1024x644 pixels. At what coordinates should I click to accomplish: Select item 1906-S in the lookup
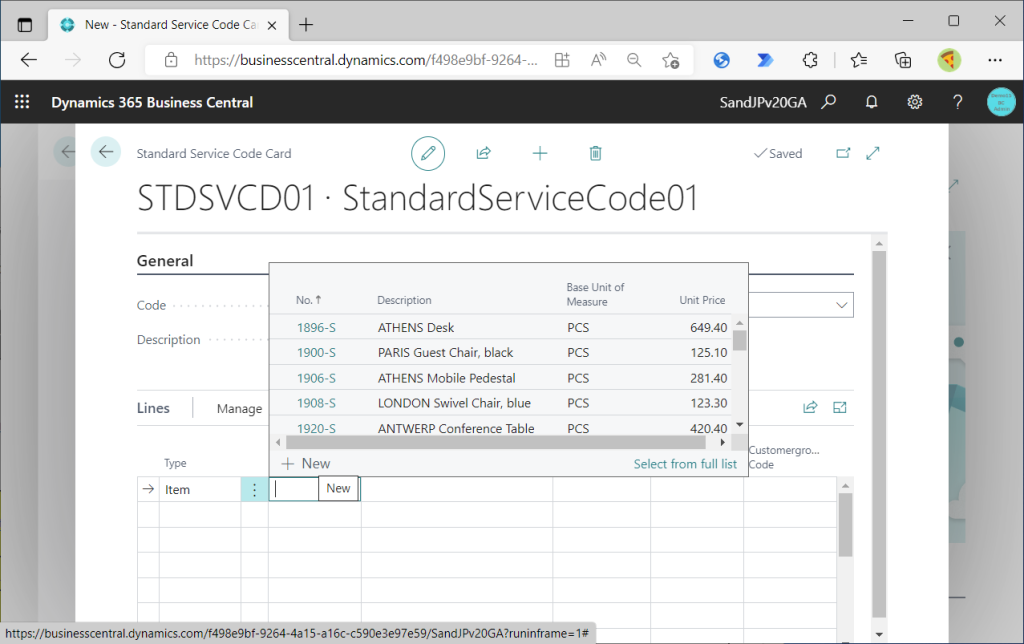click(x=316, y=378)
